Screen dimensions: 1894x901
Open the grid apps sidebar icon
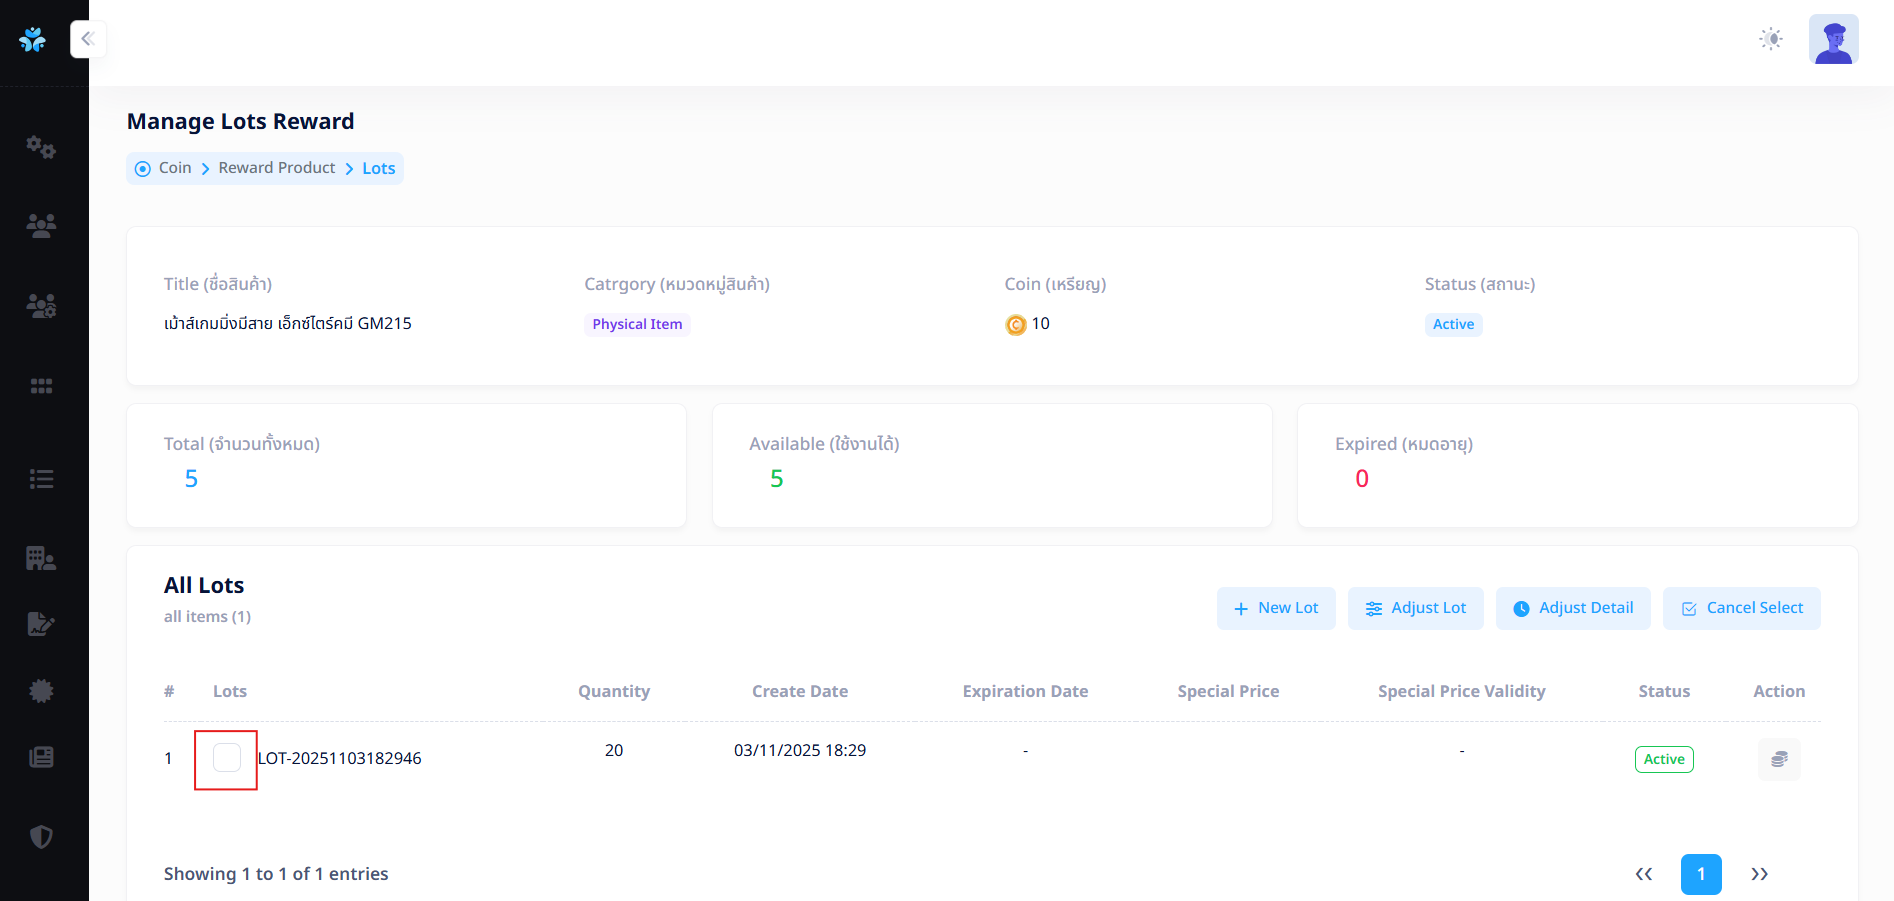coord(41,386)
